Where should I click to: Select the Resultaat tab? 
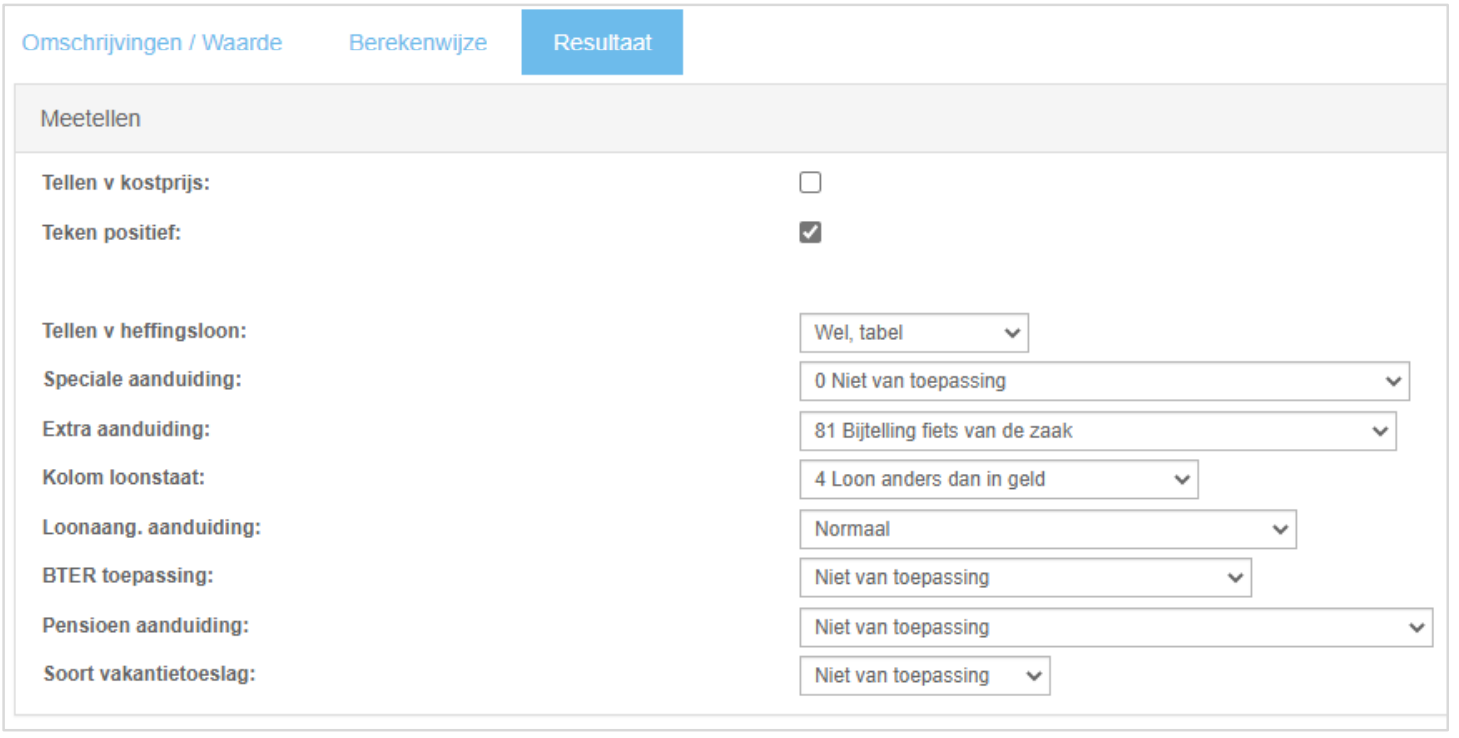[x=602, y=43]
